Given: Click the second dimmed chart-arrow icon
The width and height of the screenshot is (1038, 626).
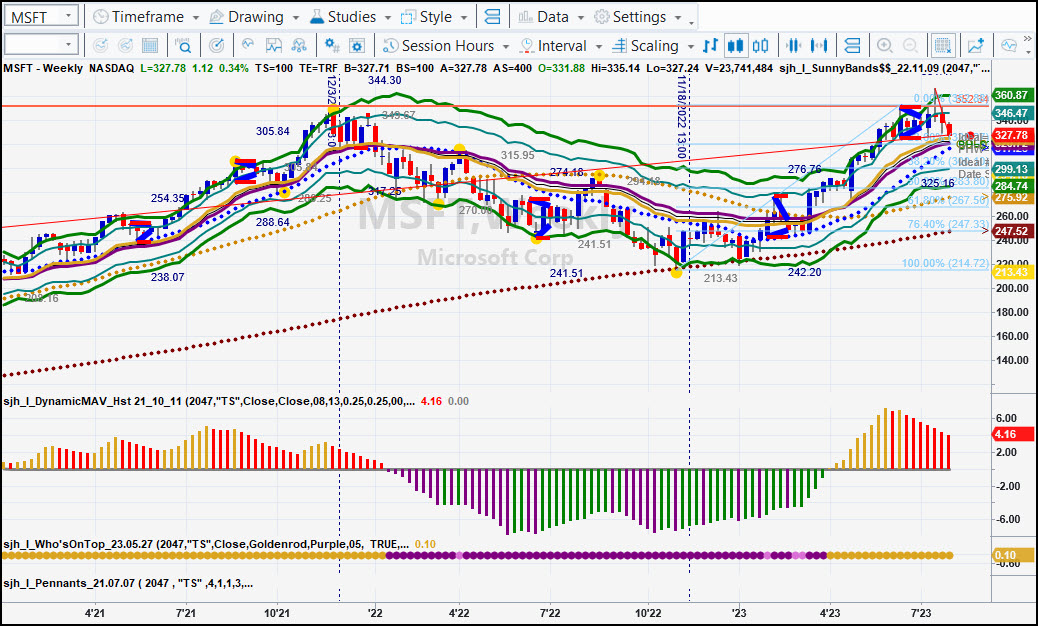Looking at the screenshot, I should 125,46.
